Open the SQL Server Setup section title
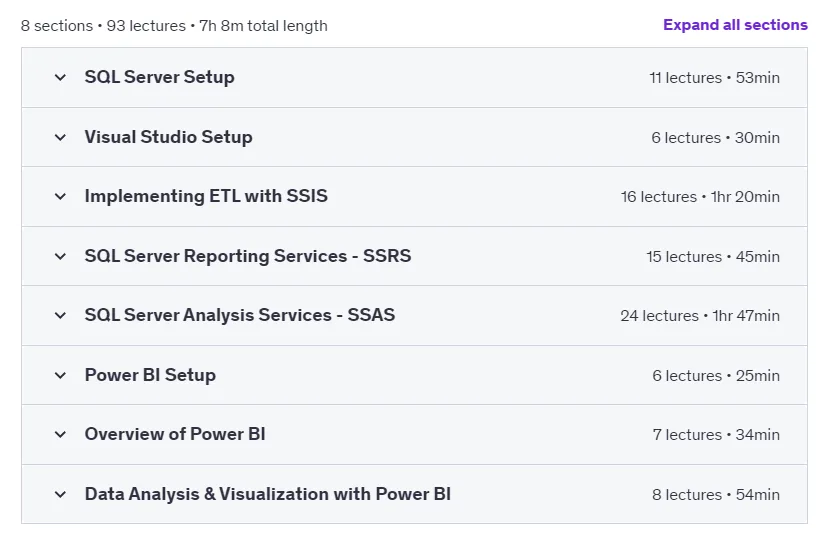The image size is (835, 535). (159, 77)
